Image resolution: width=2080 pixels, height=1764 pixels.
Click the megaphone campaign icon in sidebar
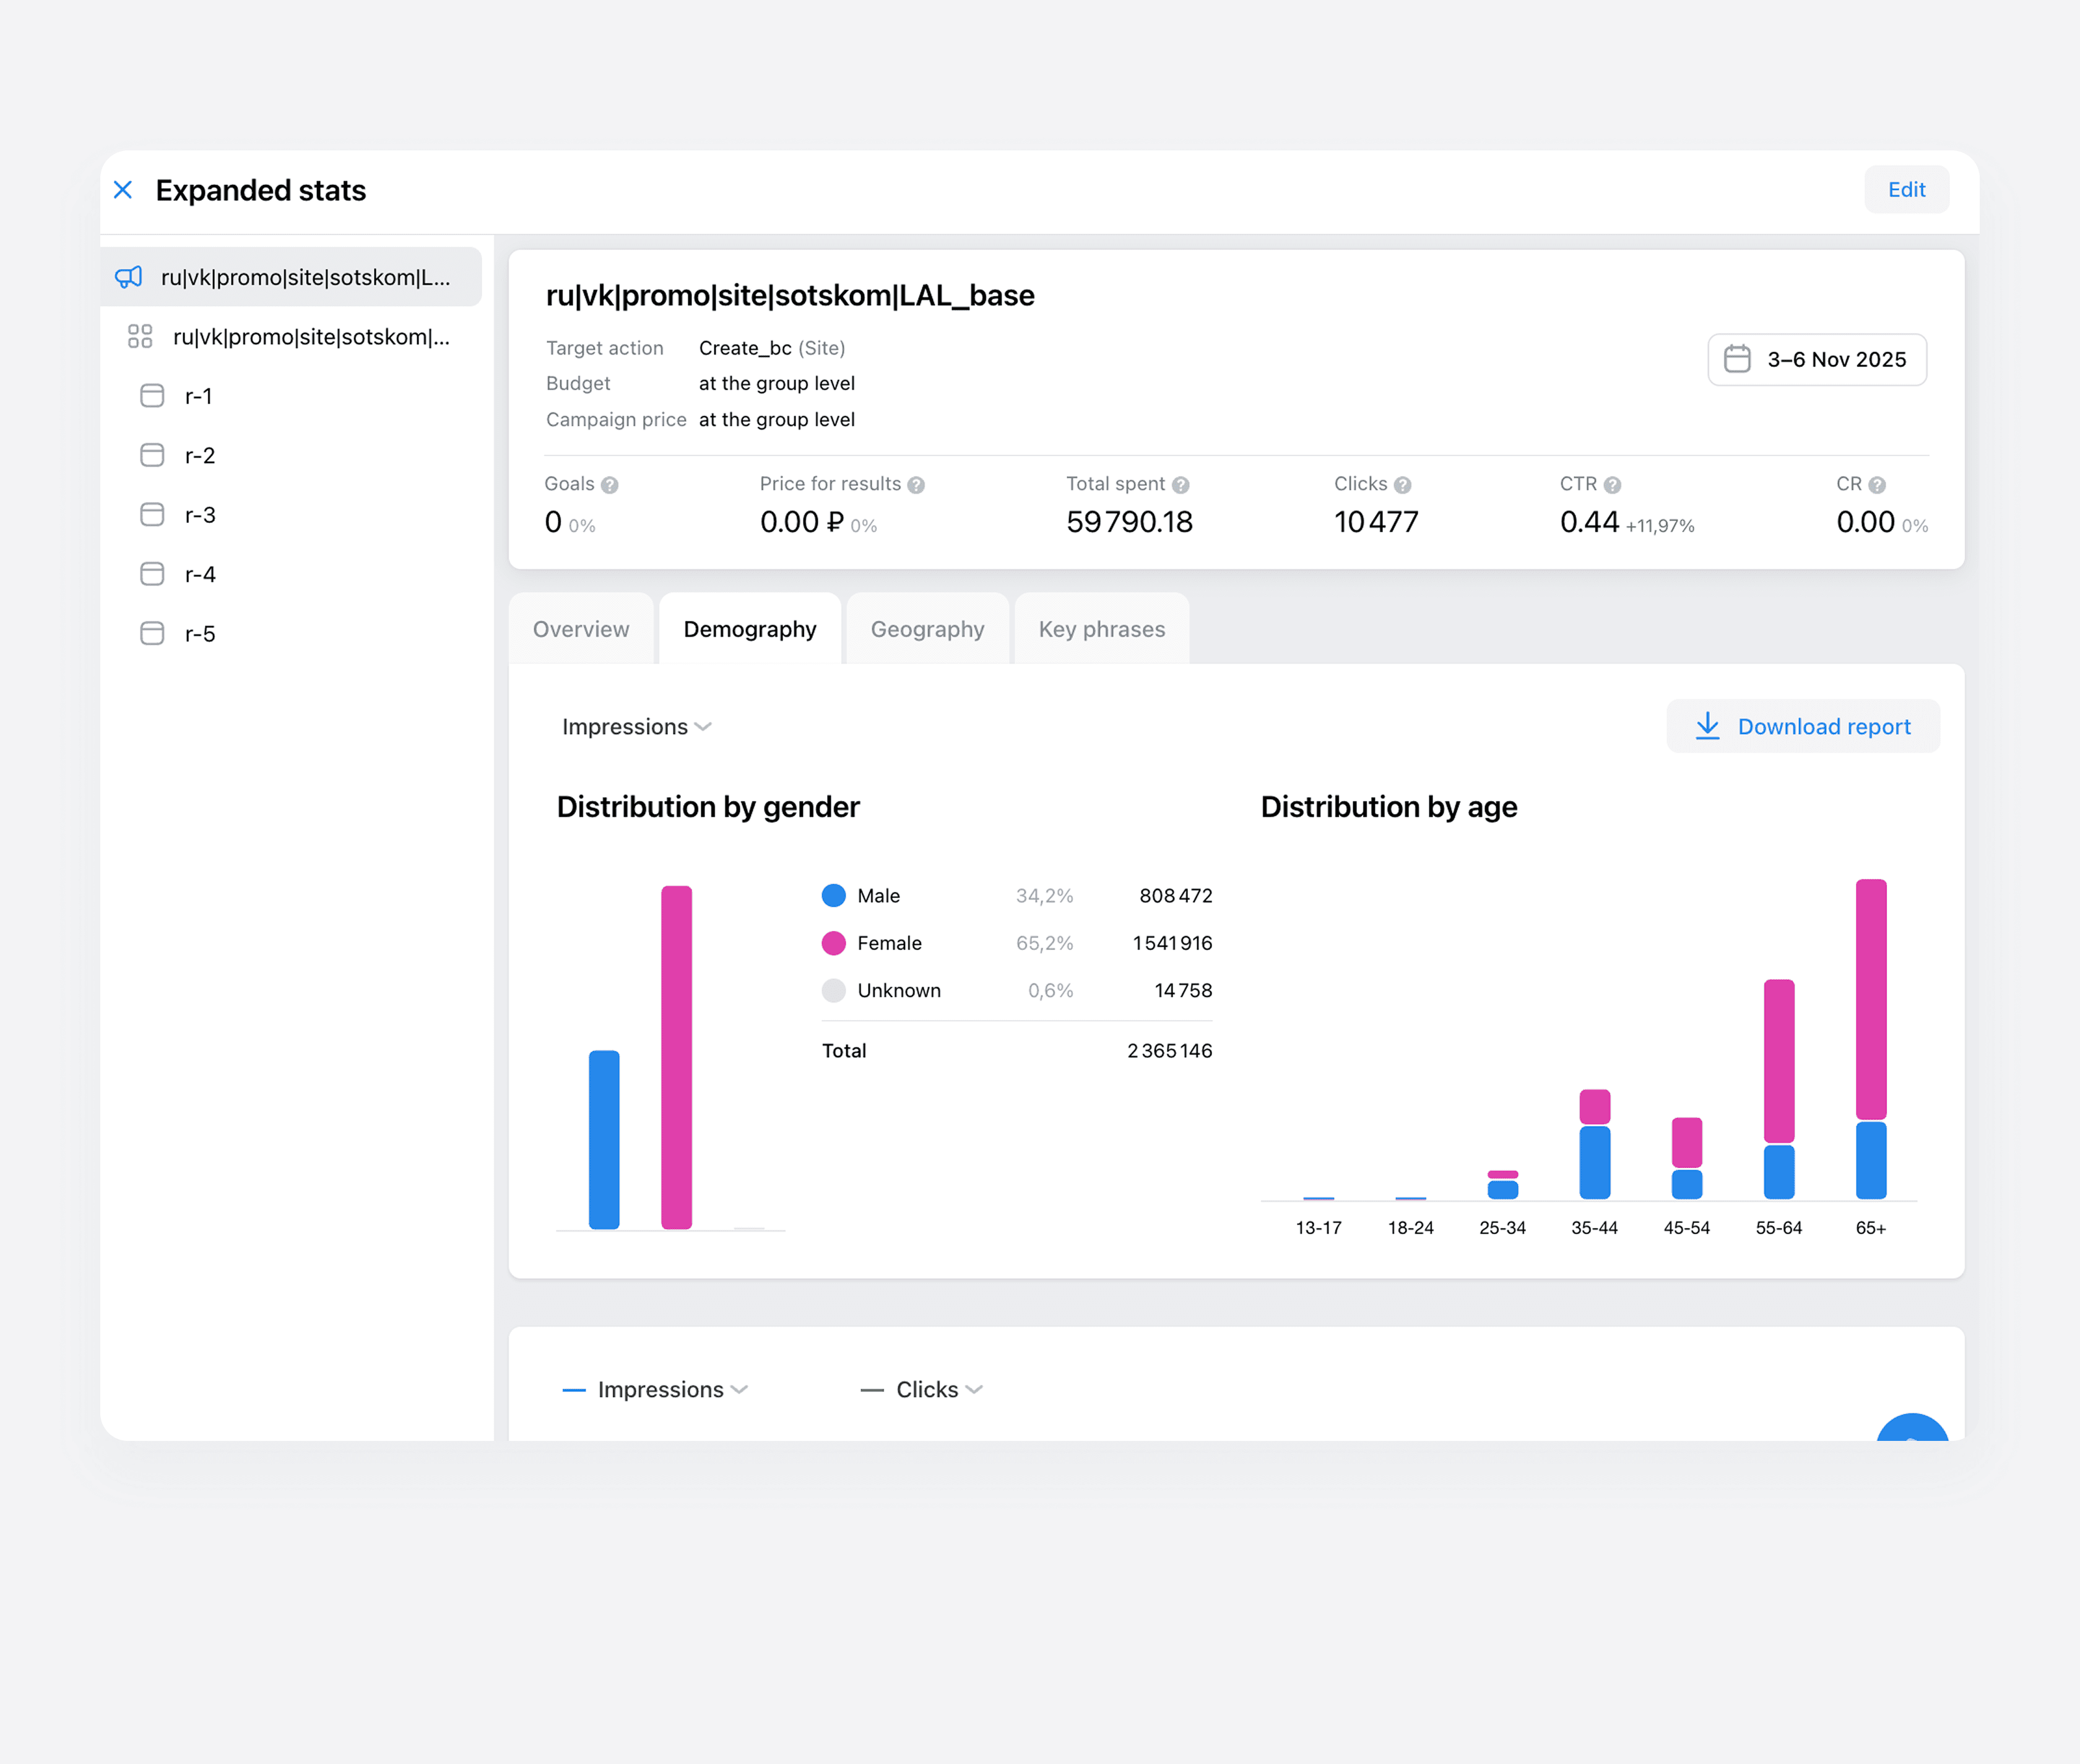(x=129, y=277)
